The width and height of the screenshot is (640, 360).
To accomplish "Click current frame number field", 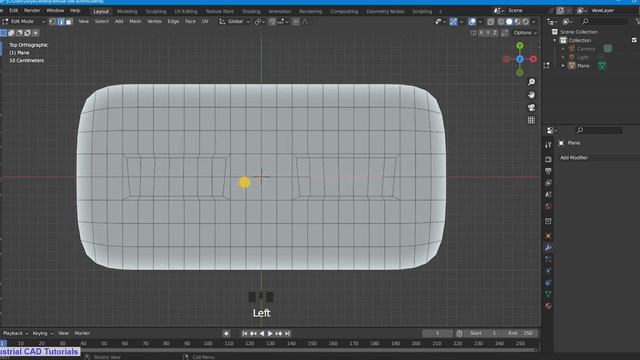I will pos(437,333).
